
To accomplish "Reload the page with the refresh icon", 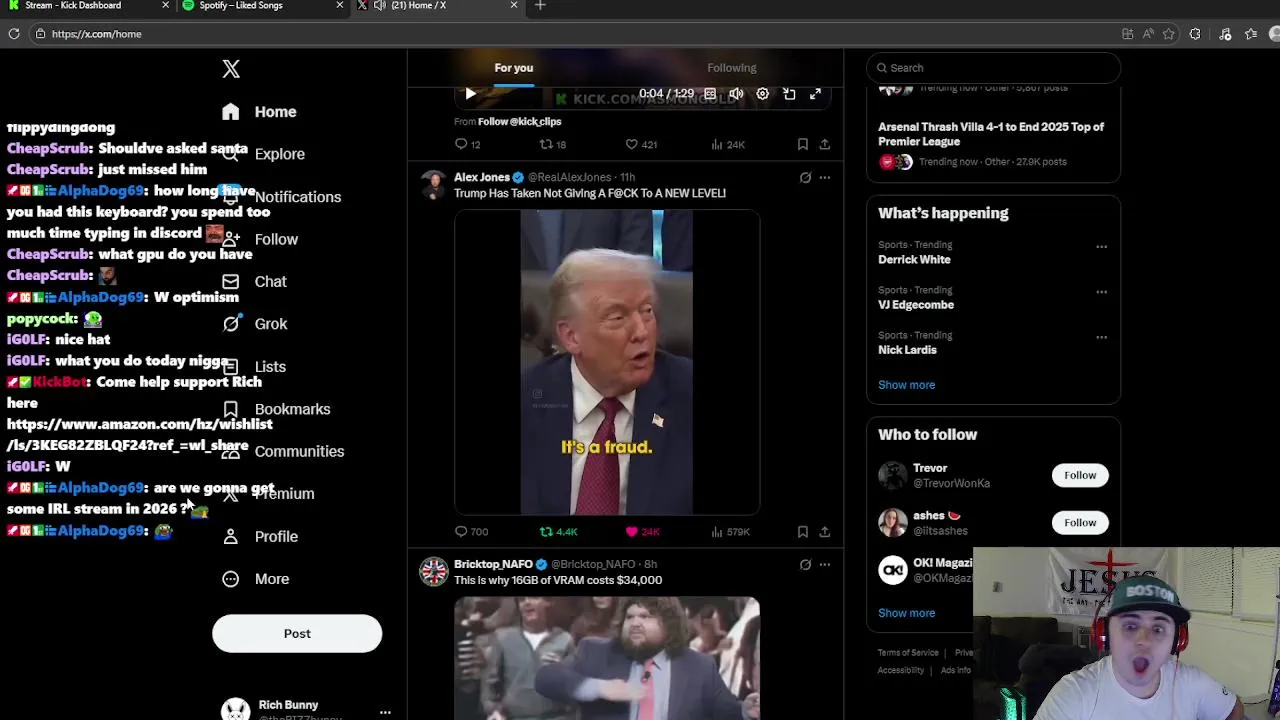I will 14,34.
